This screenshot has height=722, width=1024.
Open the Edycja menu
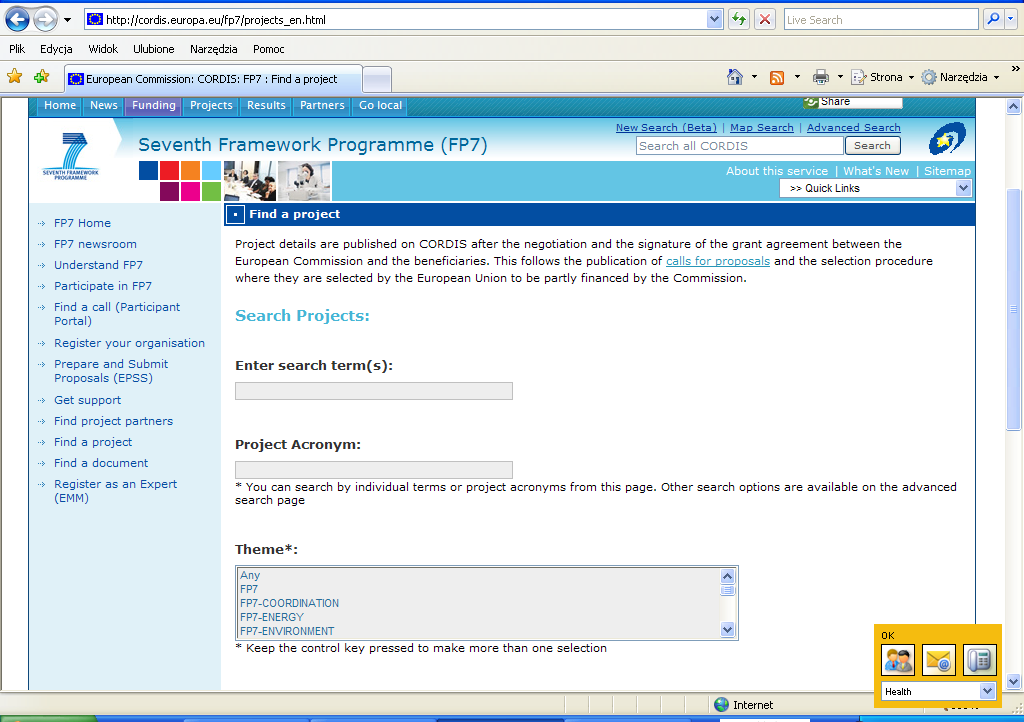click(56, 49)
